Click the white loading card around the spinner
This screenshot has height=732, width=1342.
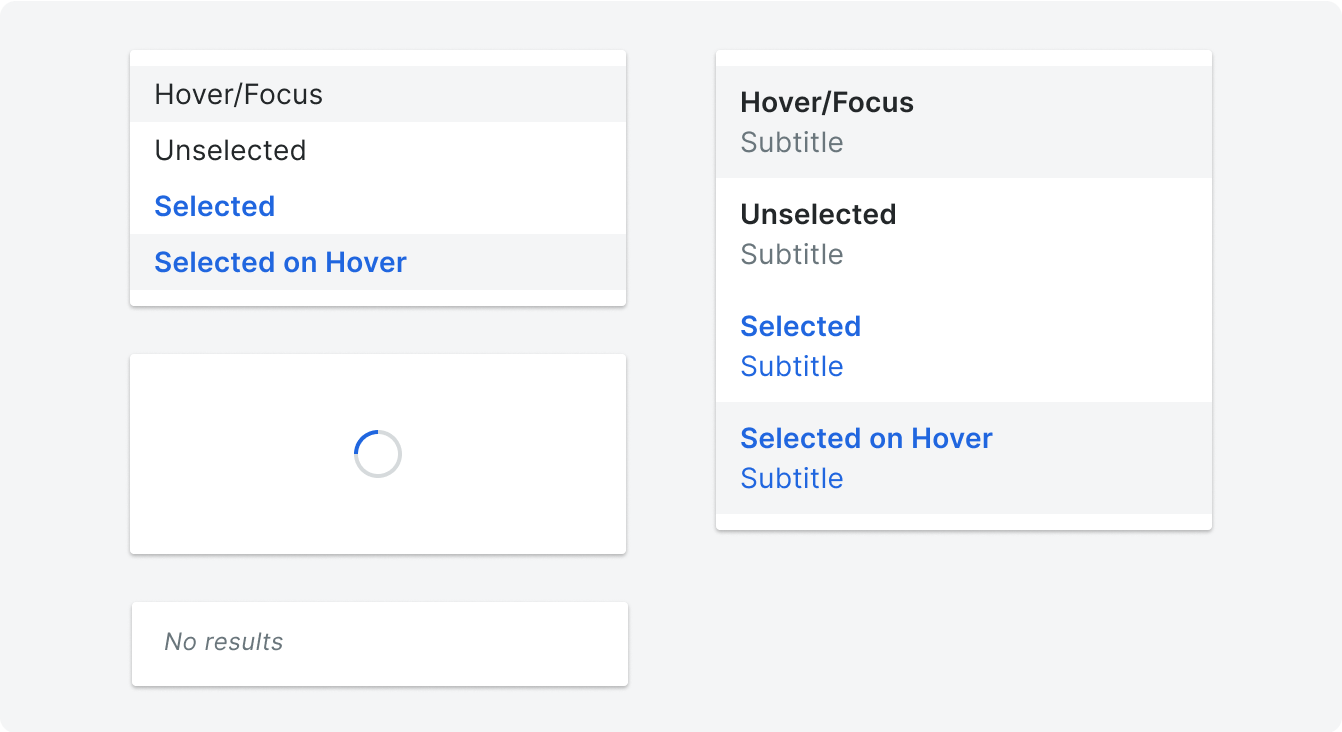(x=378, y=454)
